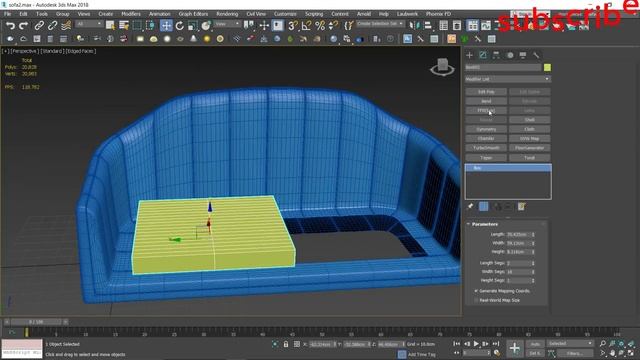Image resolution: width=640 pixels, height=360 pixels.
Task: Select the Select and Link tool
Action: tap(39, 26)
